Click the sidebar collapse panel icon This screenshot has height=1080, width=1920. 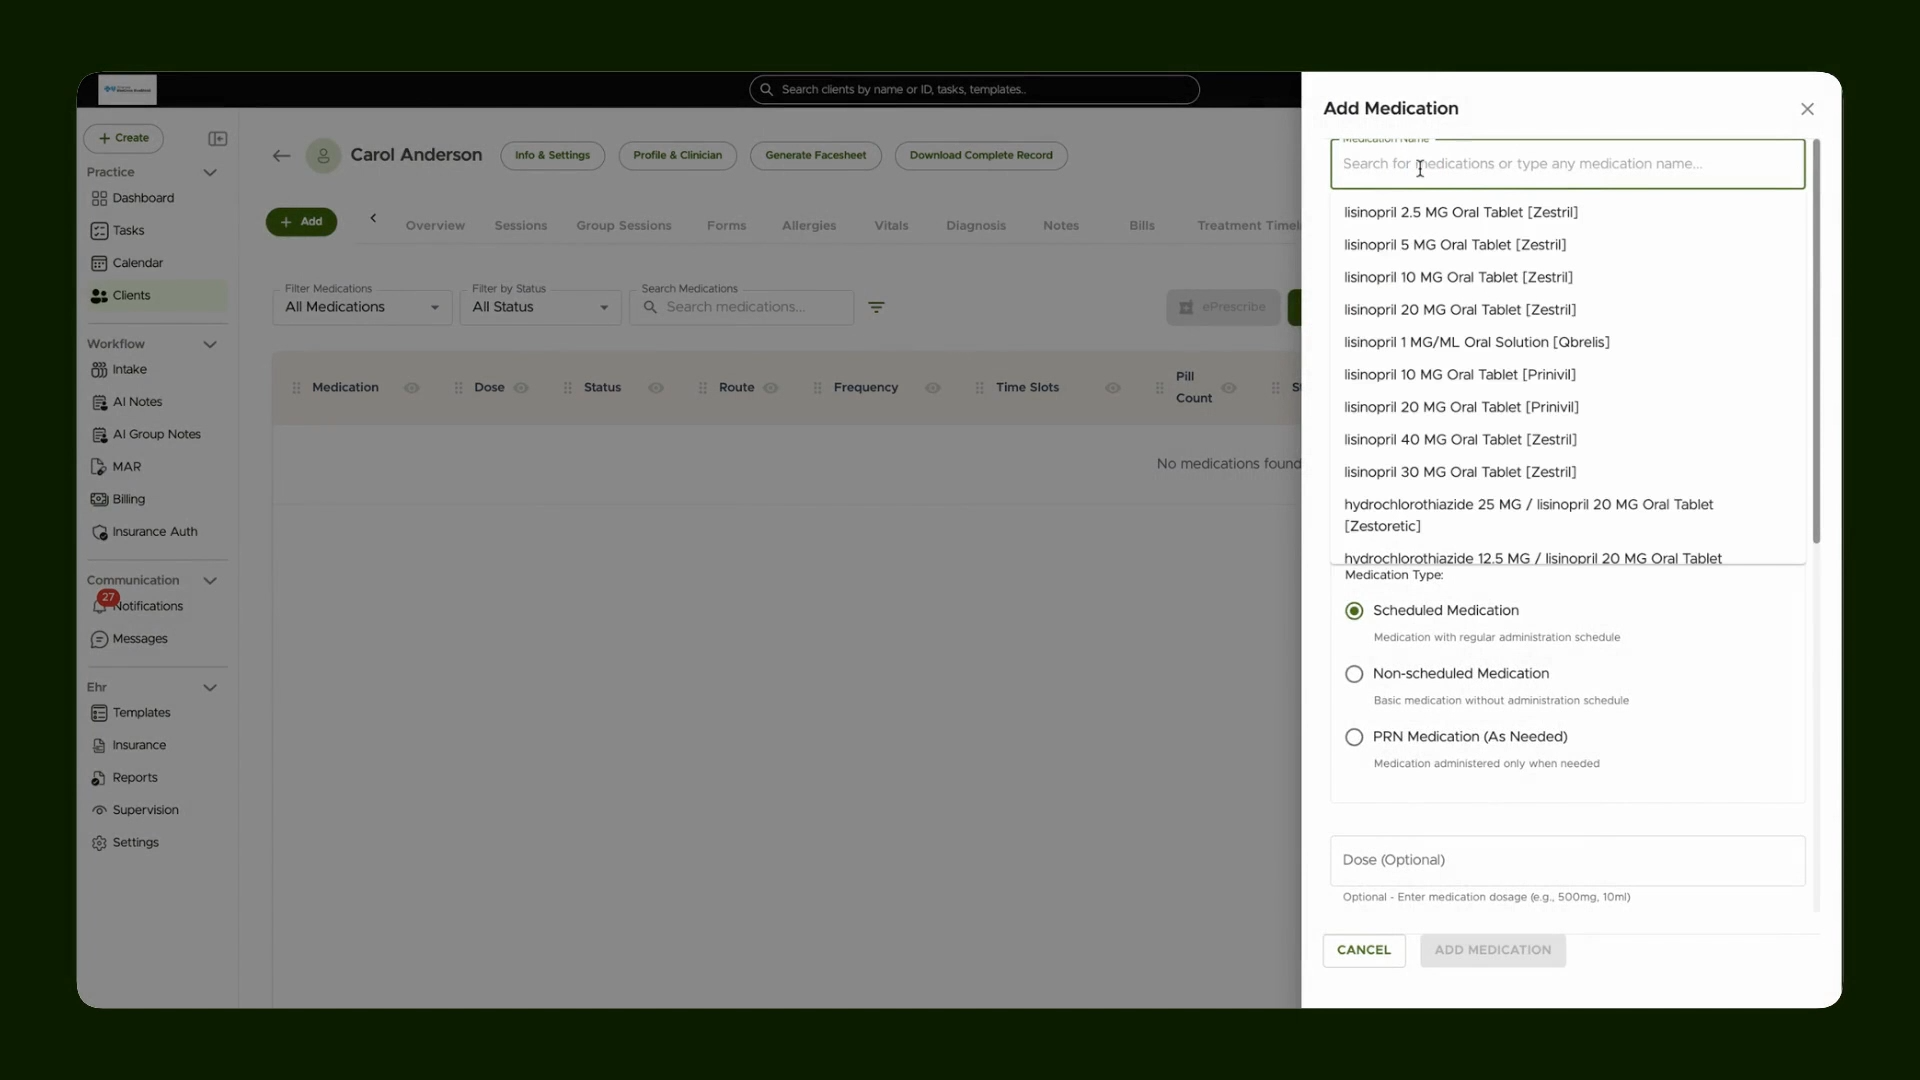tap(217, 139)
